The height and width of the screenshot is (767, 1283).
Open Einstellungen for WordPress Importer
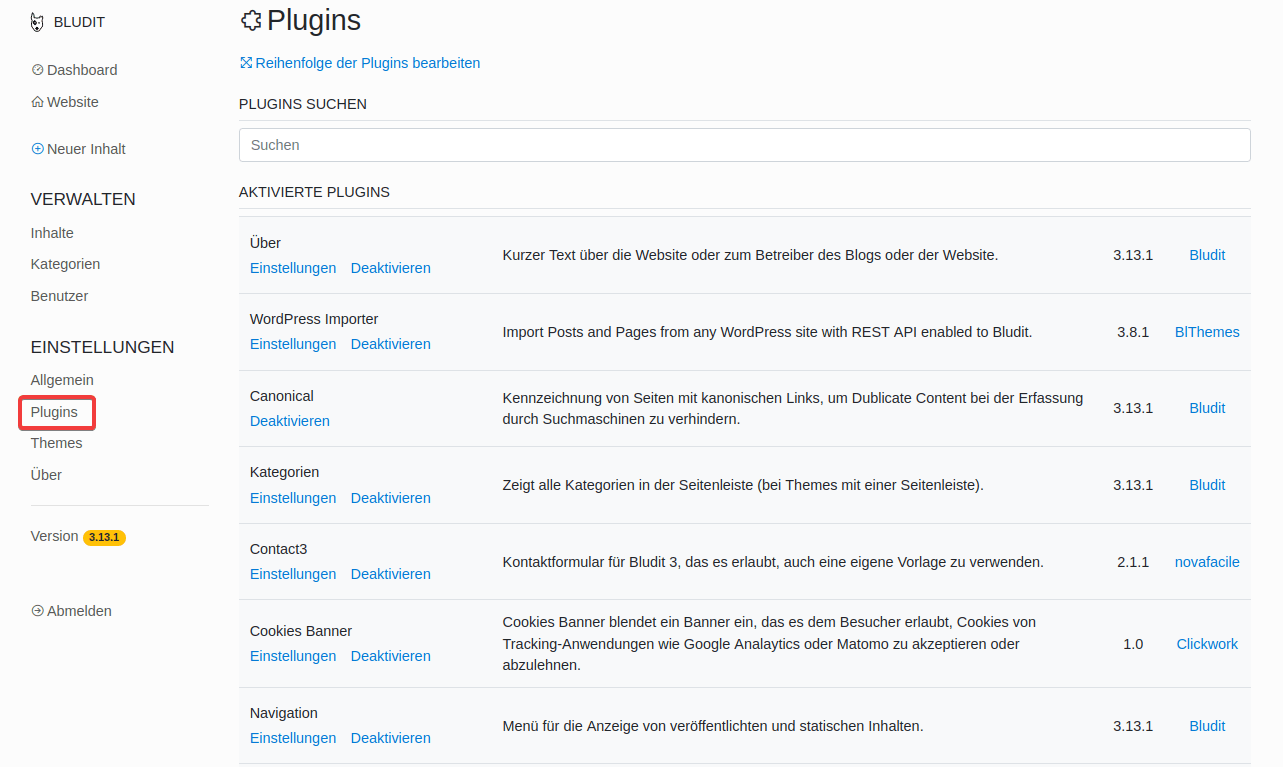(x=292, y=344)
